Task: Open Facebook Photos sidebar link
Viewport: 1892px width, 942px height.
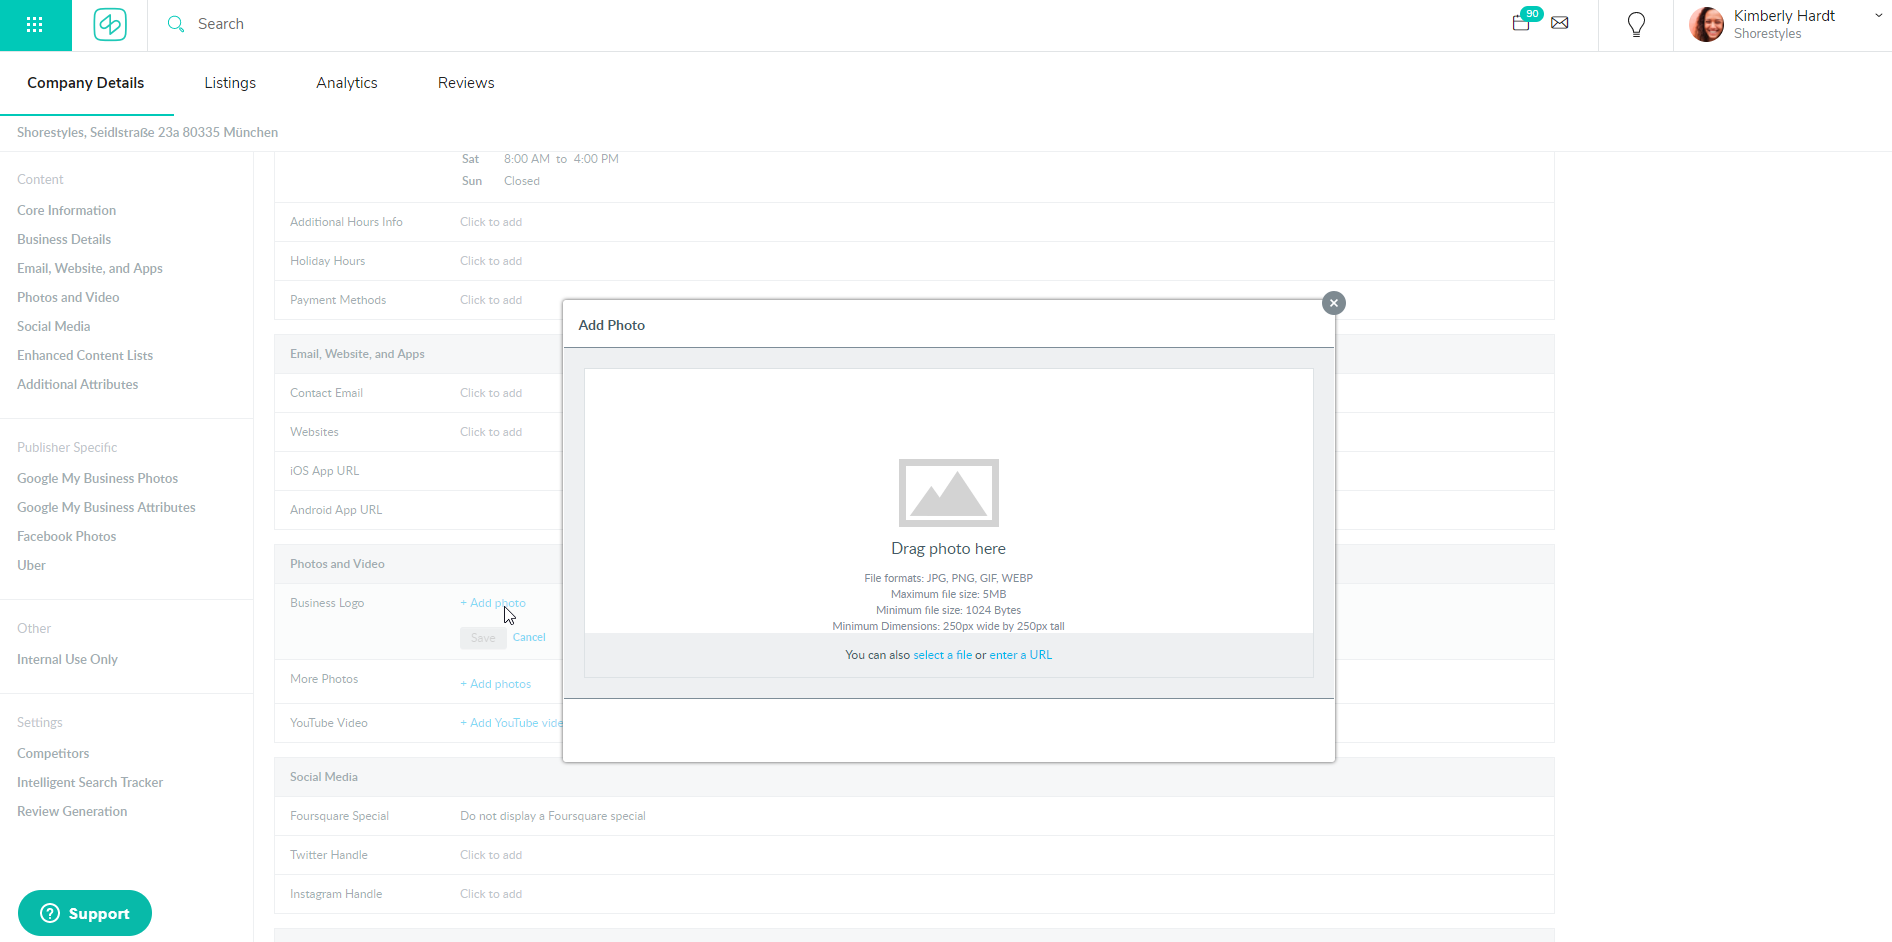Action: point(66,536)
